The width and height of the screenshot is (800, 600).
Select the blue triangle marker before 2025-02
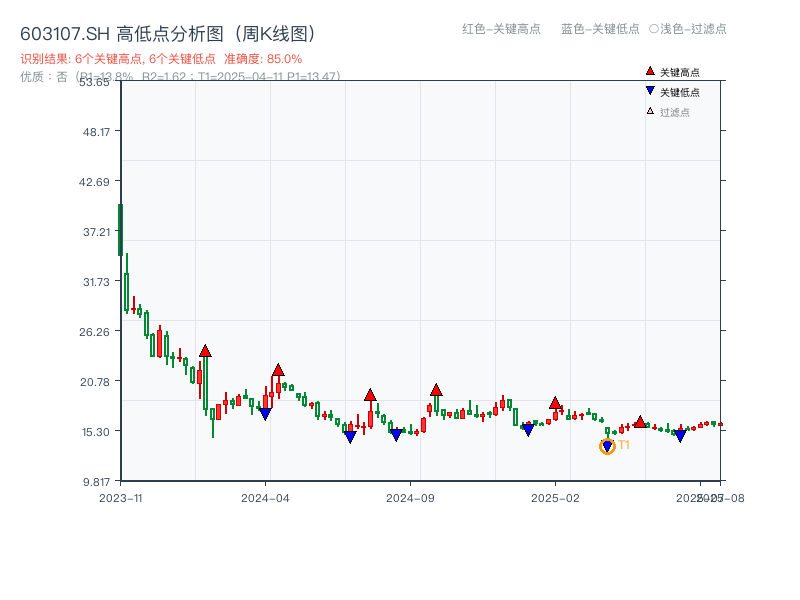(527, 429)
